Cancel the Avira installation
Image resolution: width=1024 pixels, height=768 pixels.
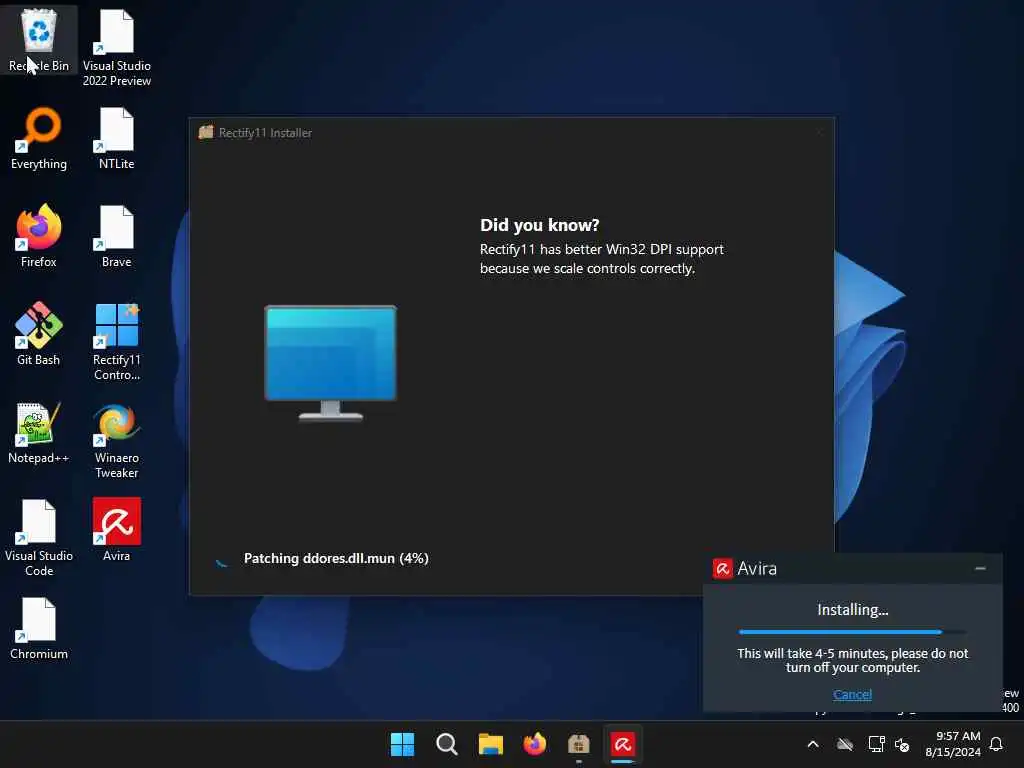click(852, 694)
